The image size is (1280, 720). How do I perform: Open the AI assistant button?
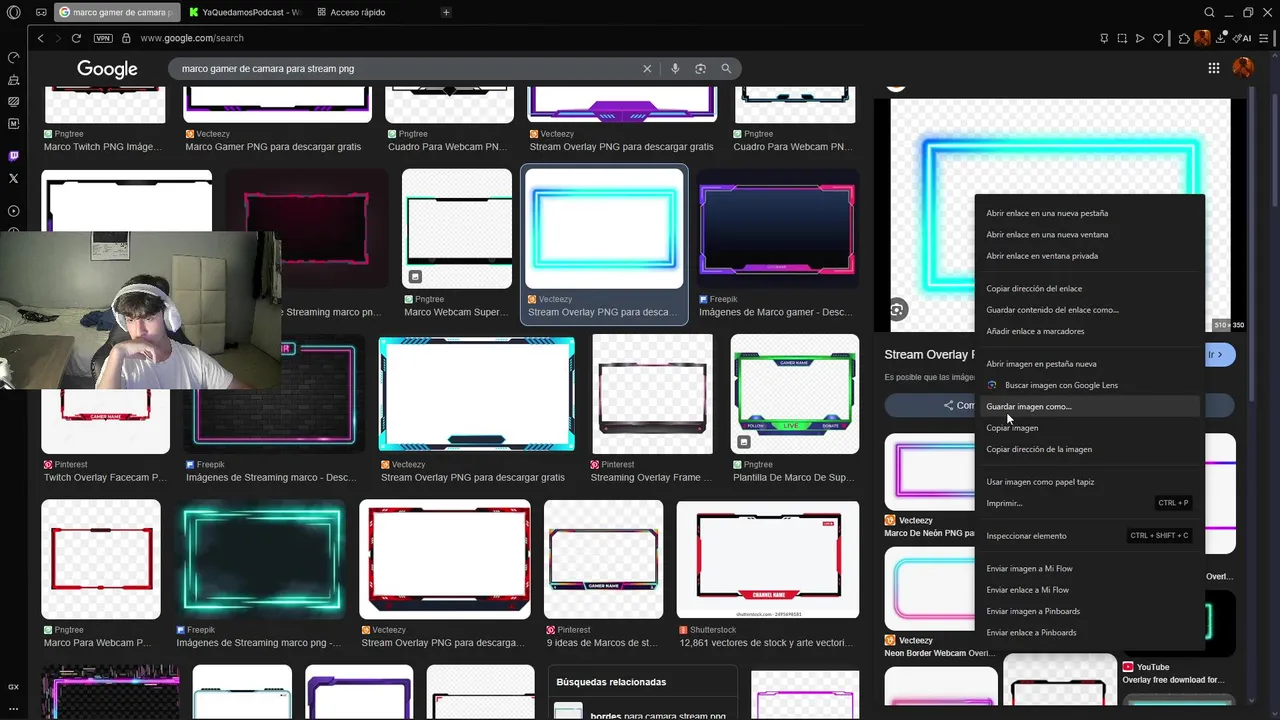[x=1243, y=38]
